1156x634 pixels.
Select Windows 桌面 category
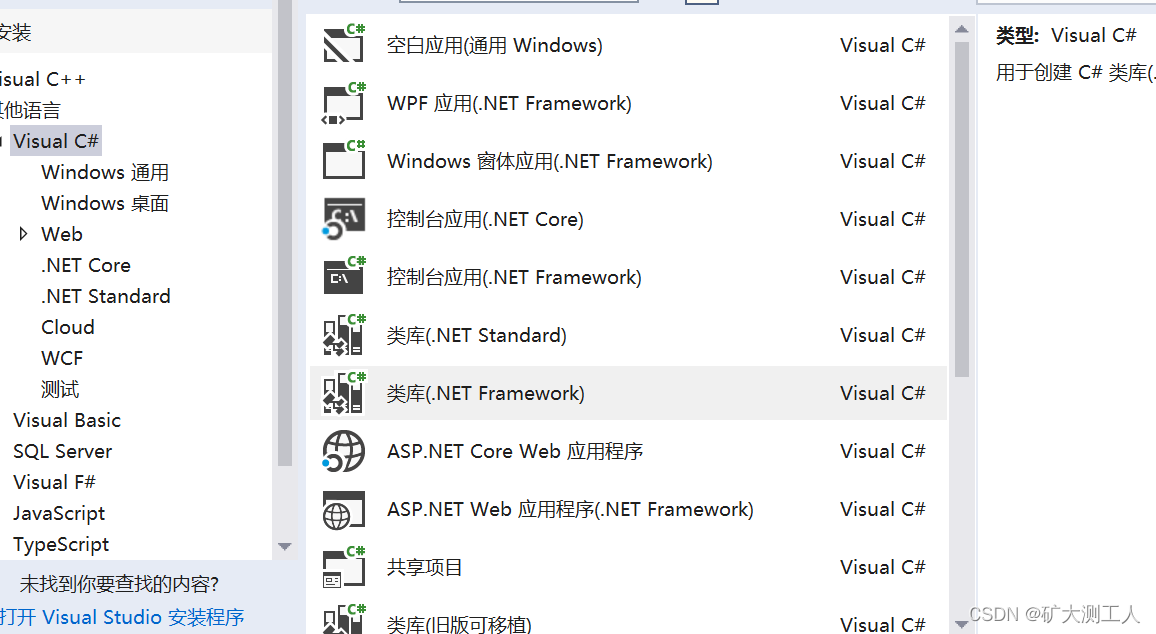click(105, 203)
